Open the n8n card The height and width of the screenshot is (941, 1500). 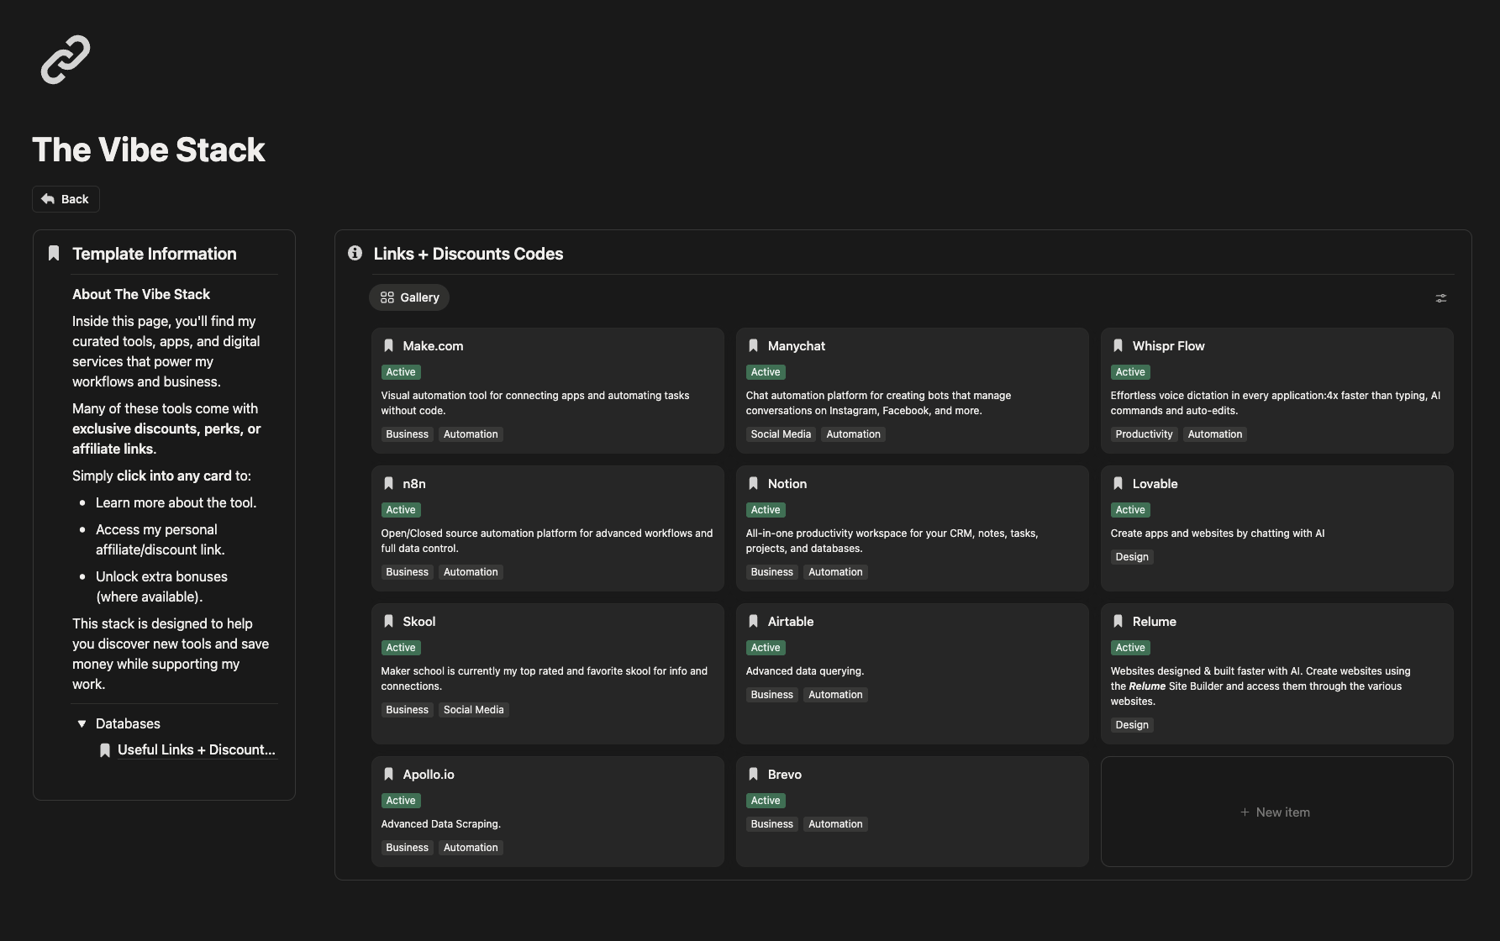pyautogui.click(x=414, y=484)
